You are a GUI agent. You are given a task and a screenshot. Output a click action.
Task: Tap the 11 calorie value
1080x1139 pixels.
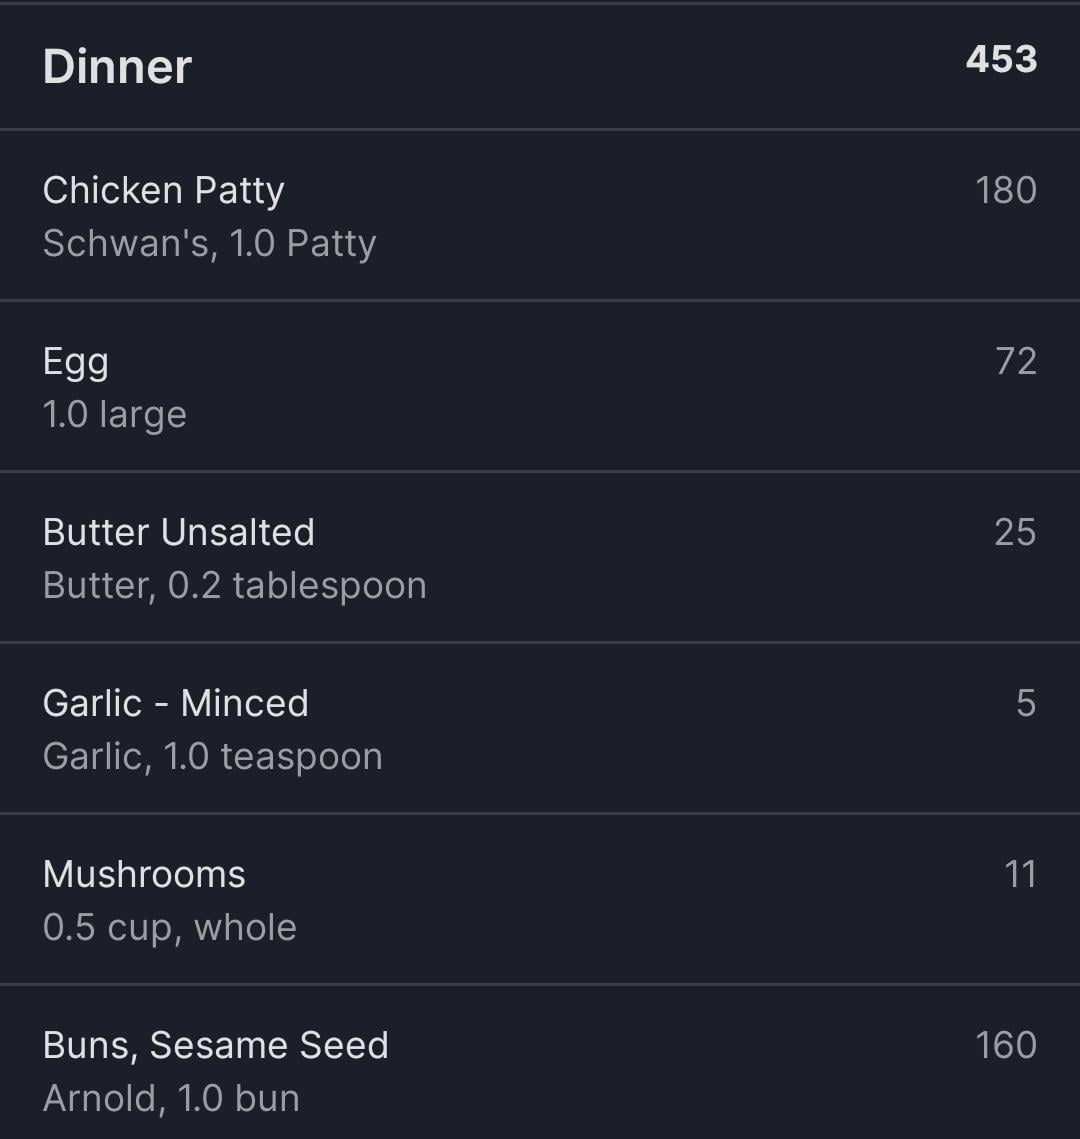[x=1020, y=874]
